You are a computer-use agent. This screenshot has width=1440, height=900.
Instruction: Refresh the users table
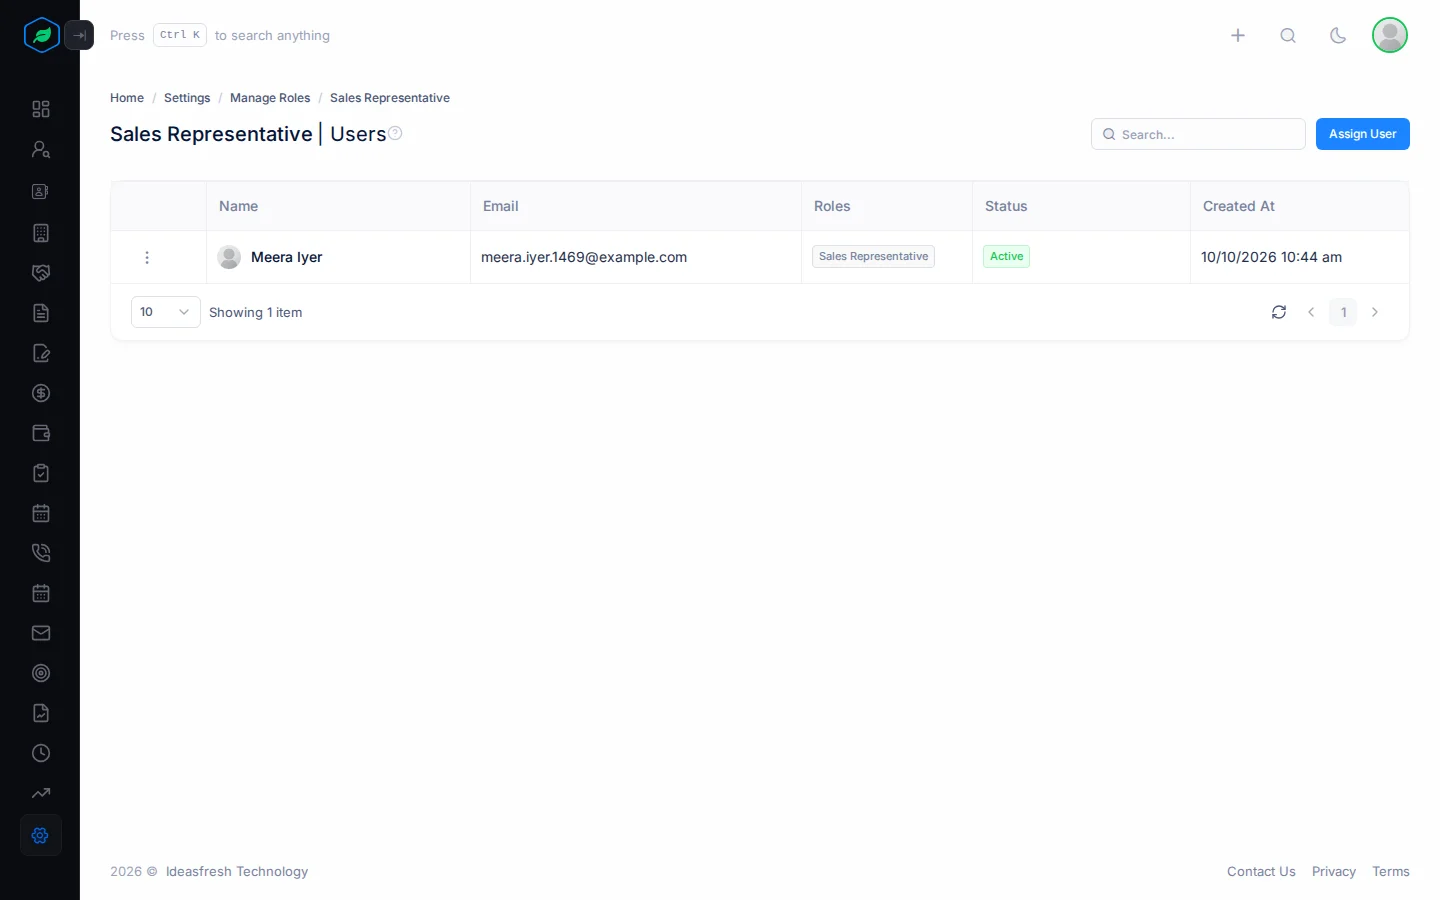(1279, 312)
